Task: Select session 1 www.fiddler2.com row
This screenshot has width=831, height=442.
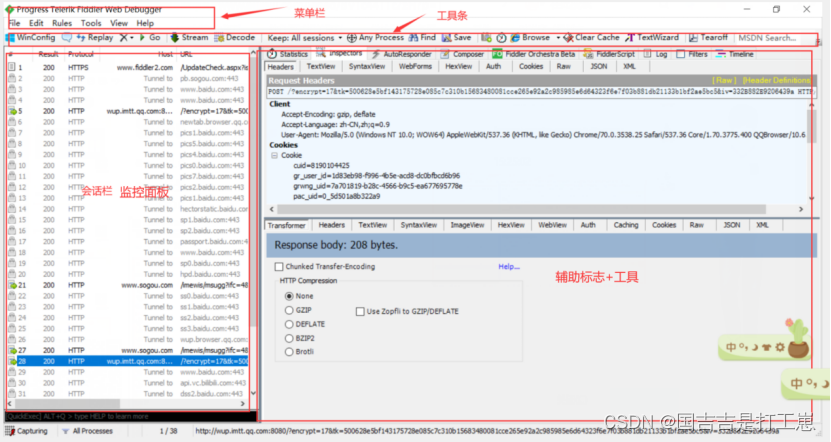Action: pyautogui.click(x=128, y=68)
